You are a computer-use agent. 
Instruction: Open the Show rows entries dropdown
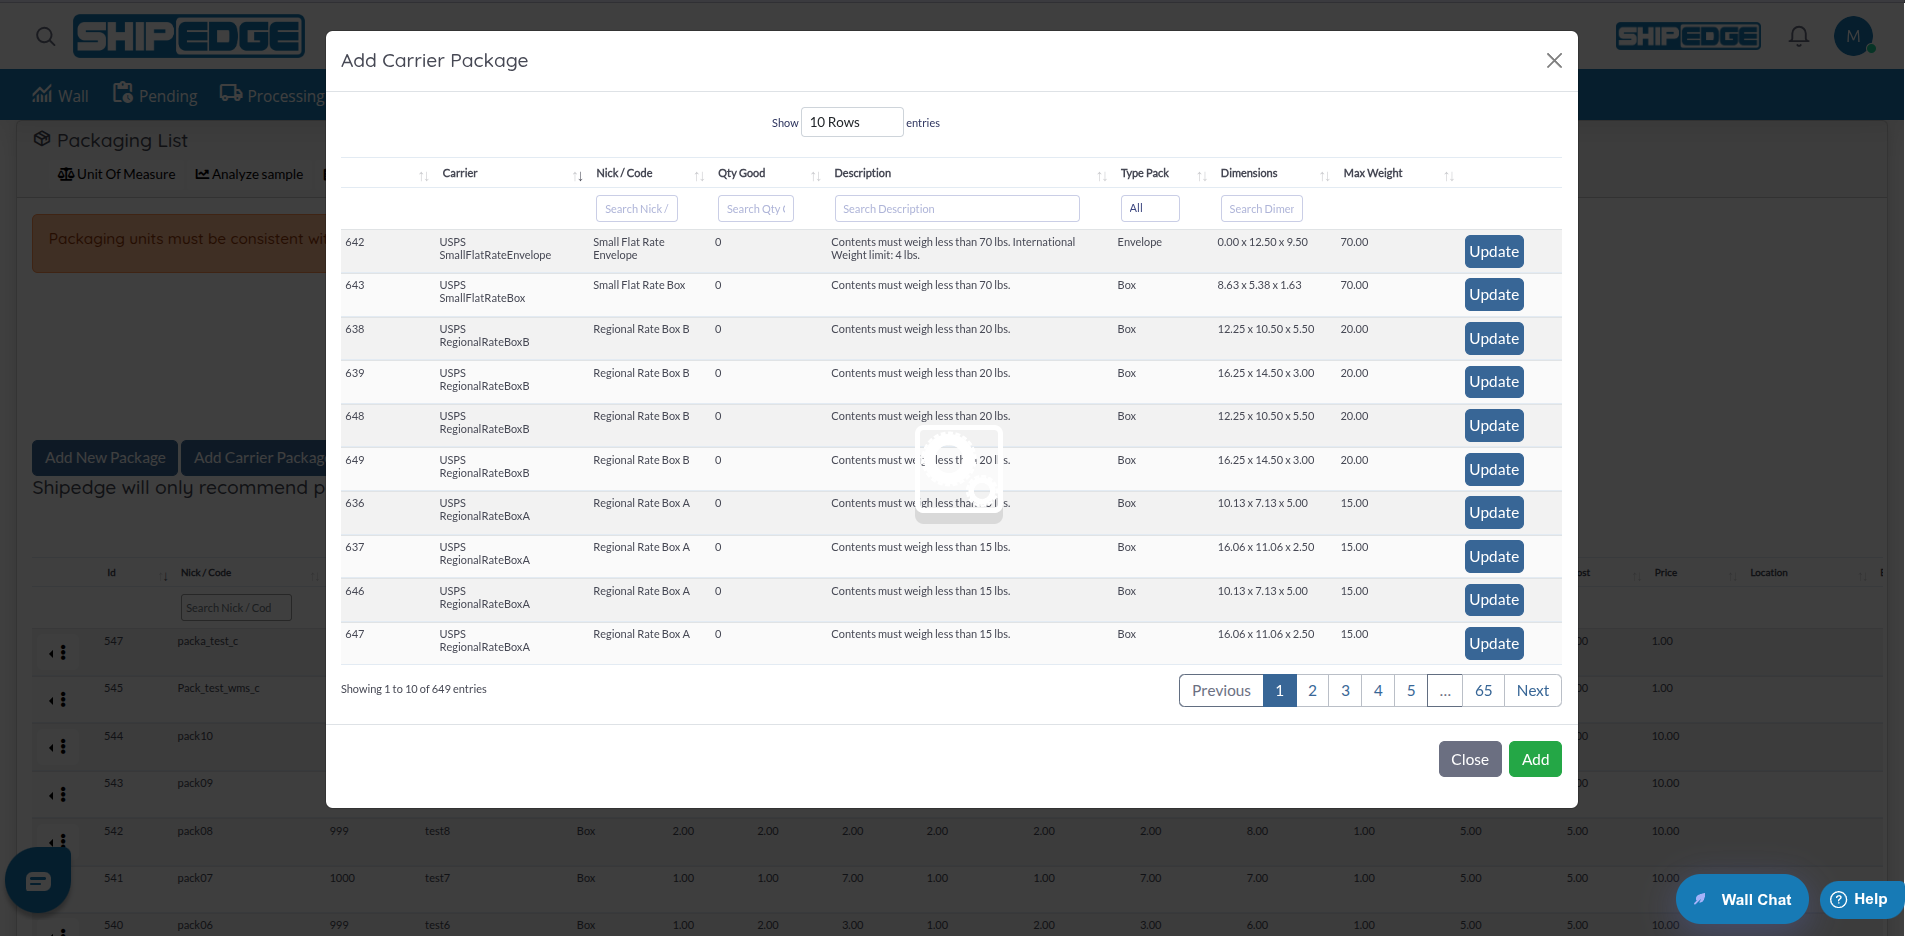tap(851, 122)
